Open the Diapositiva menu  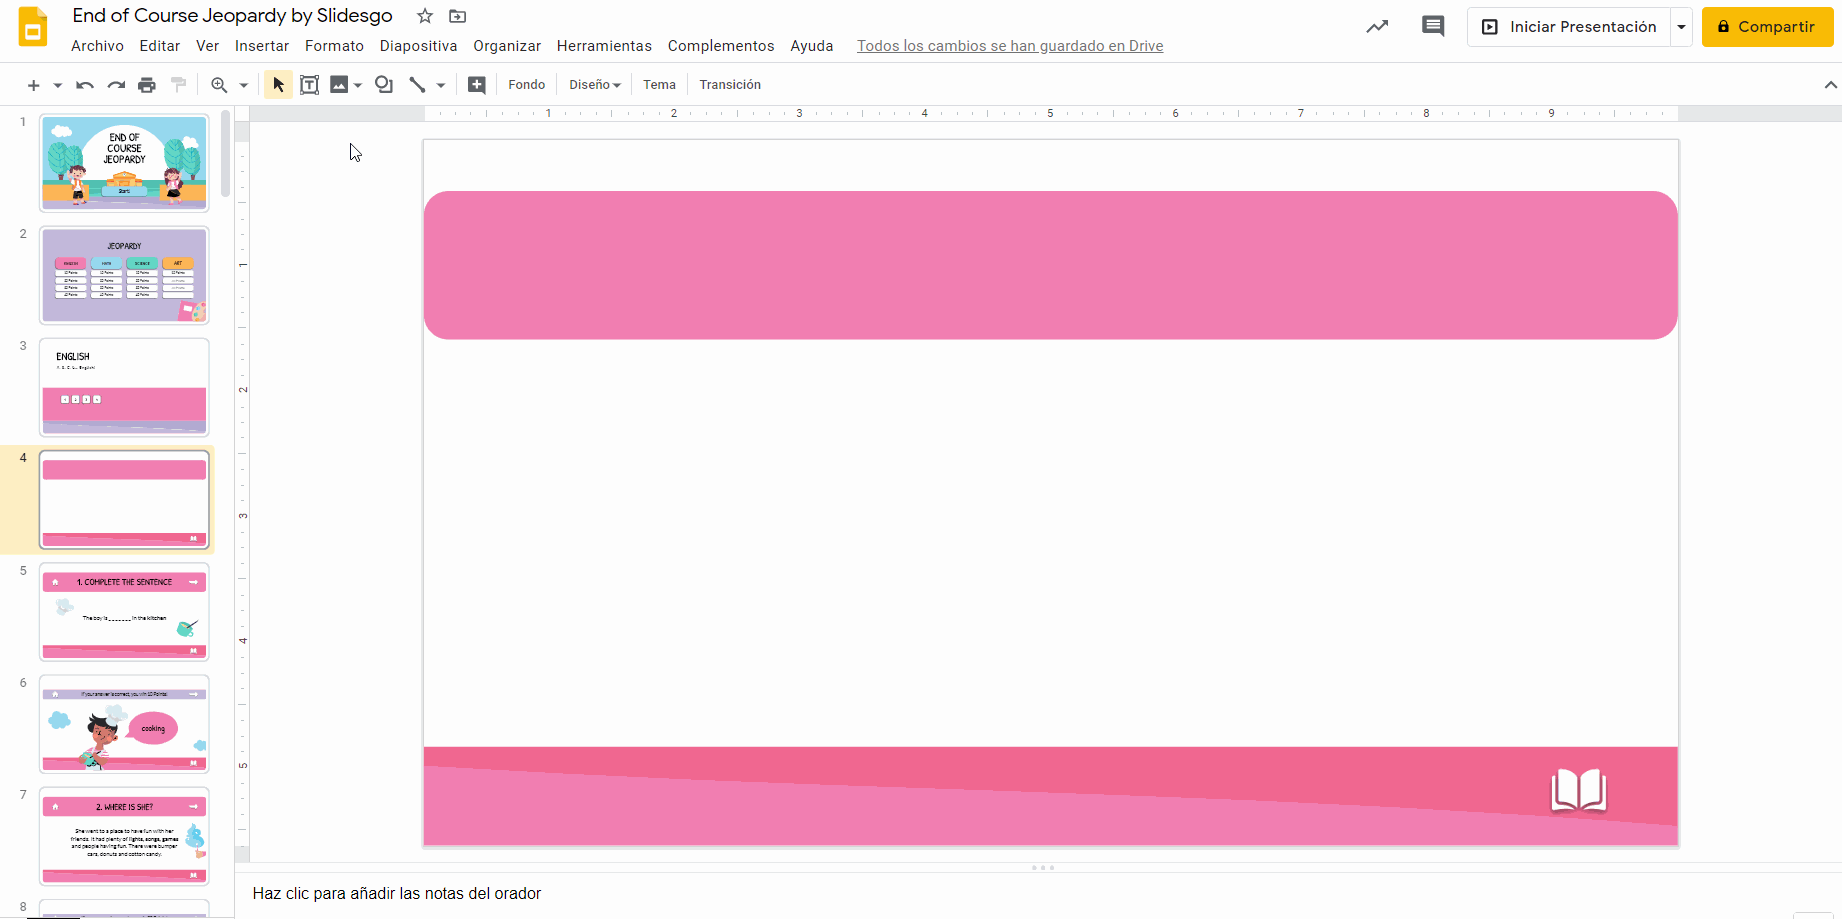pos(418,46)
